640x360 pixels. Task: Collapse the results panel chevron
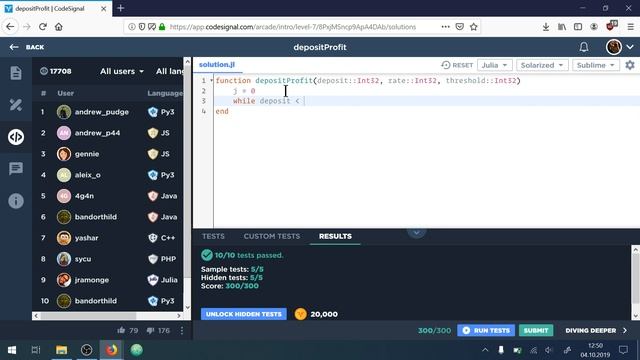coord(416,232)
